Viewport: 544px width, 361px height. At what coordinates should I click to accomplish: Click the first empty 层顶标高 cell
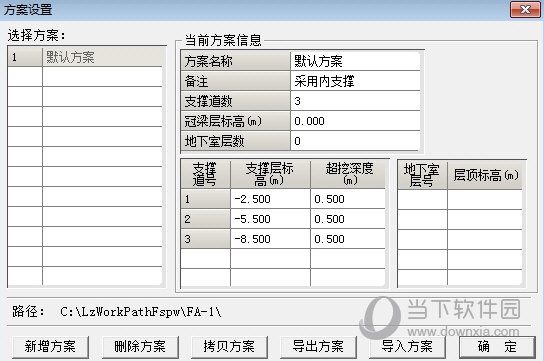[x=485, y=200]
